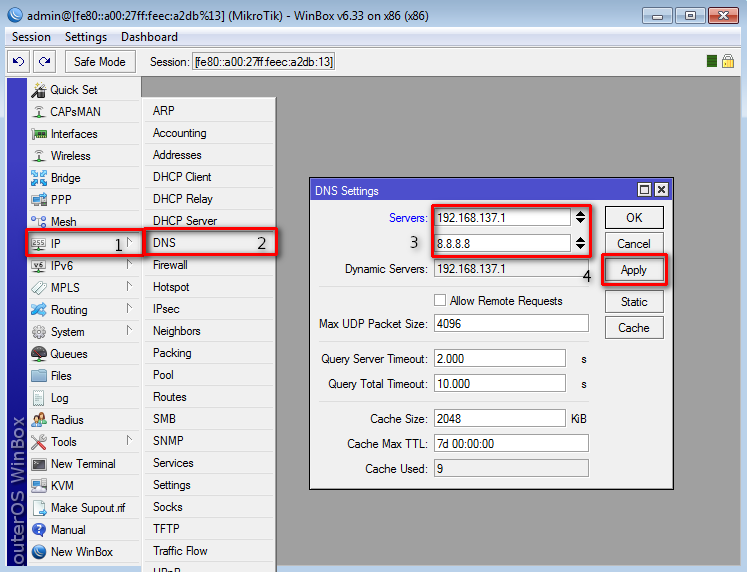Select Hotspot from IP submenu
Image resolution: width=747 pixels, height=572 pixels.
[x=210, y=287]
